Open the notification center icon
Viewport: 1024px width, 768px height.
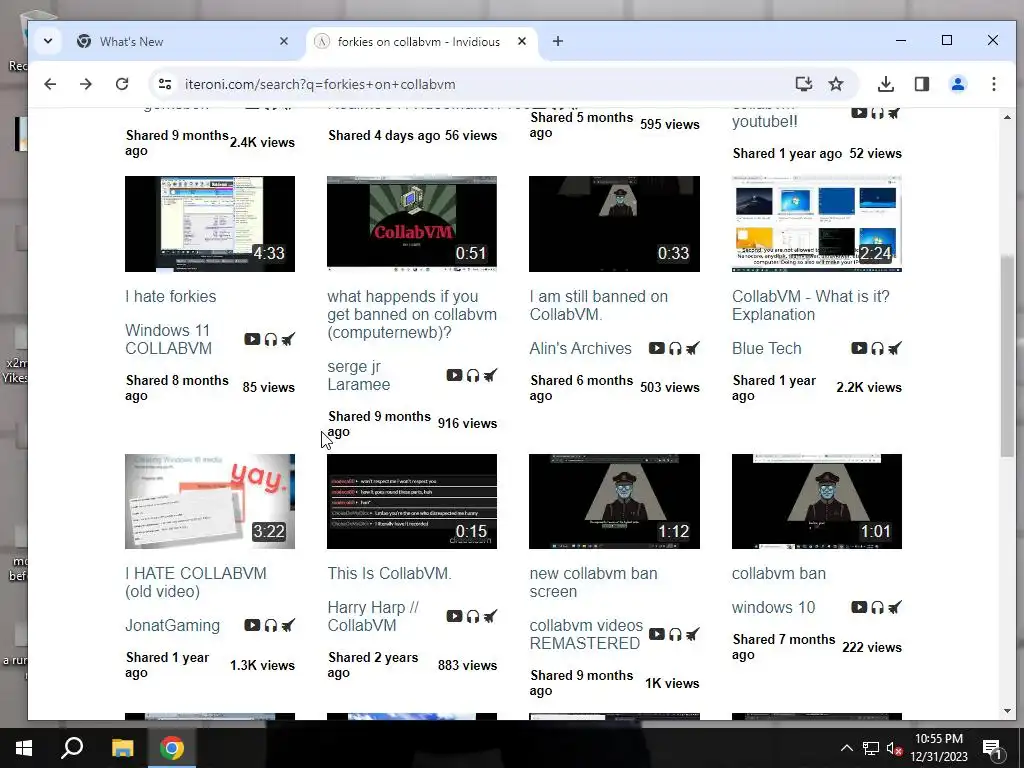(992, 748)
